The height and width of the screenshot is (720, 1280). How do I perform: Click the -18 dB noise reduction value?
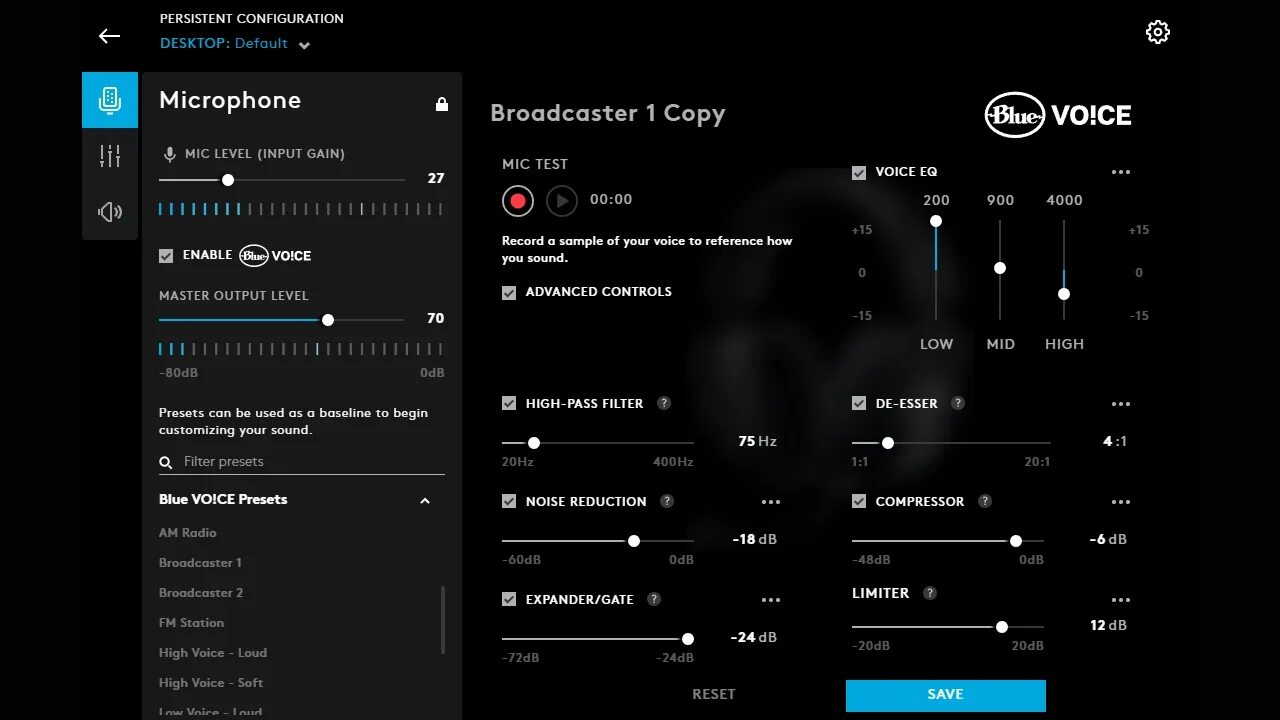pos(755,539)
